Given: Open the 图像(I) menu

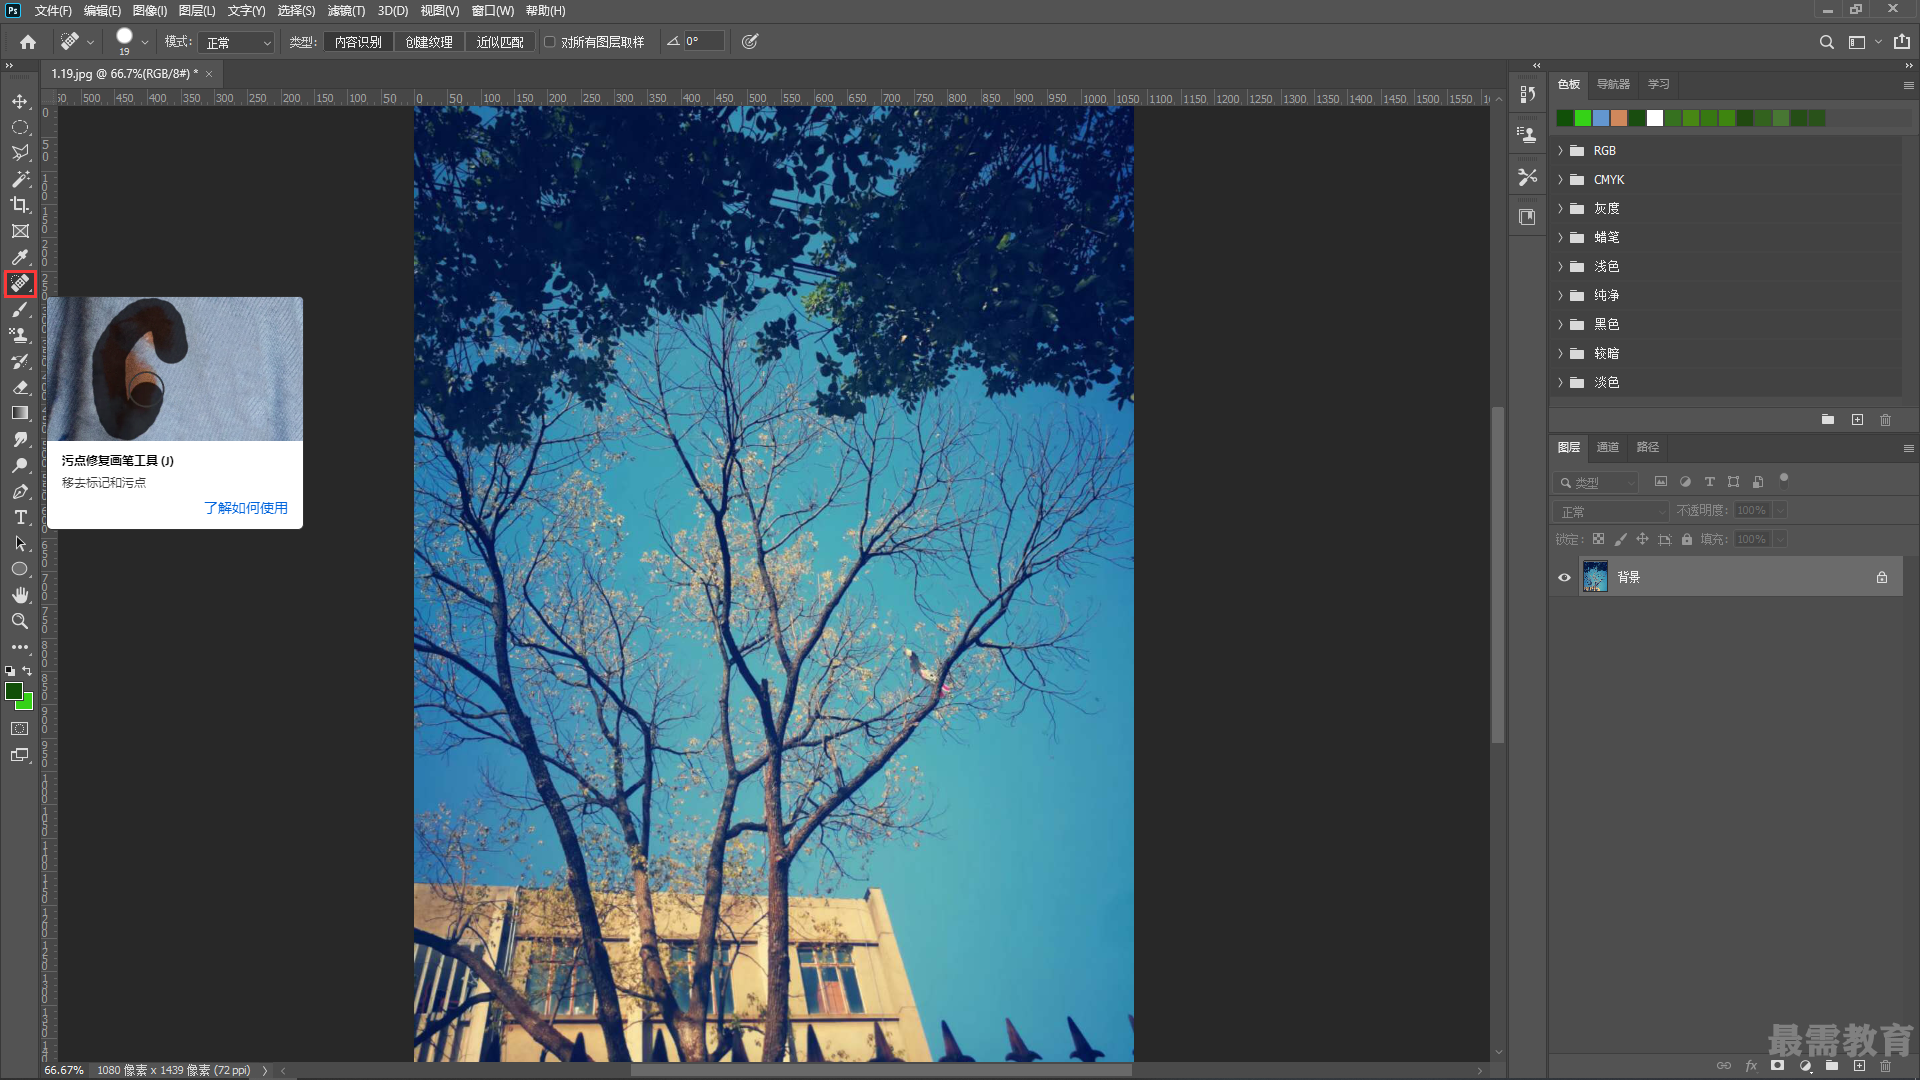Looking at the screenshot, I should [150, 10].
